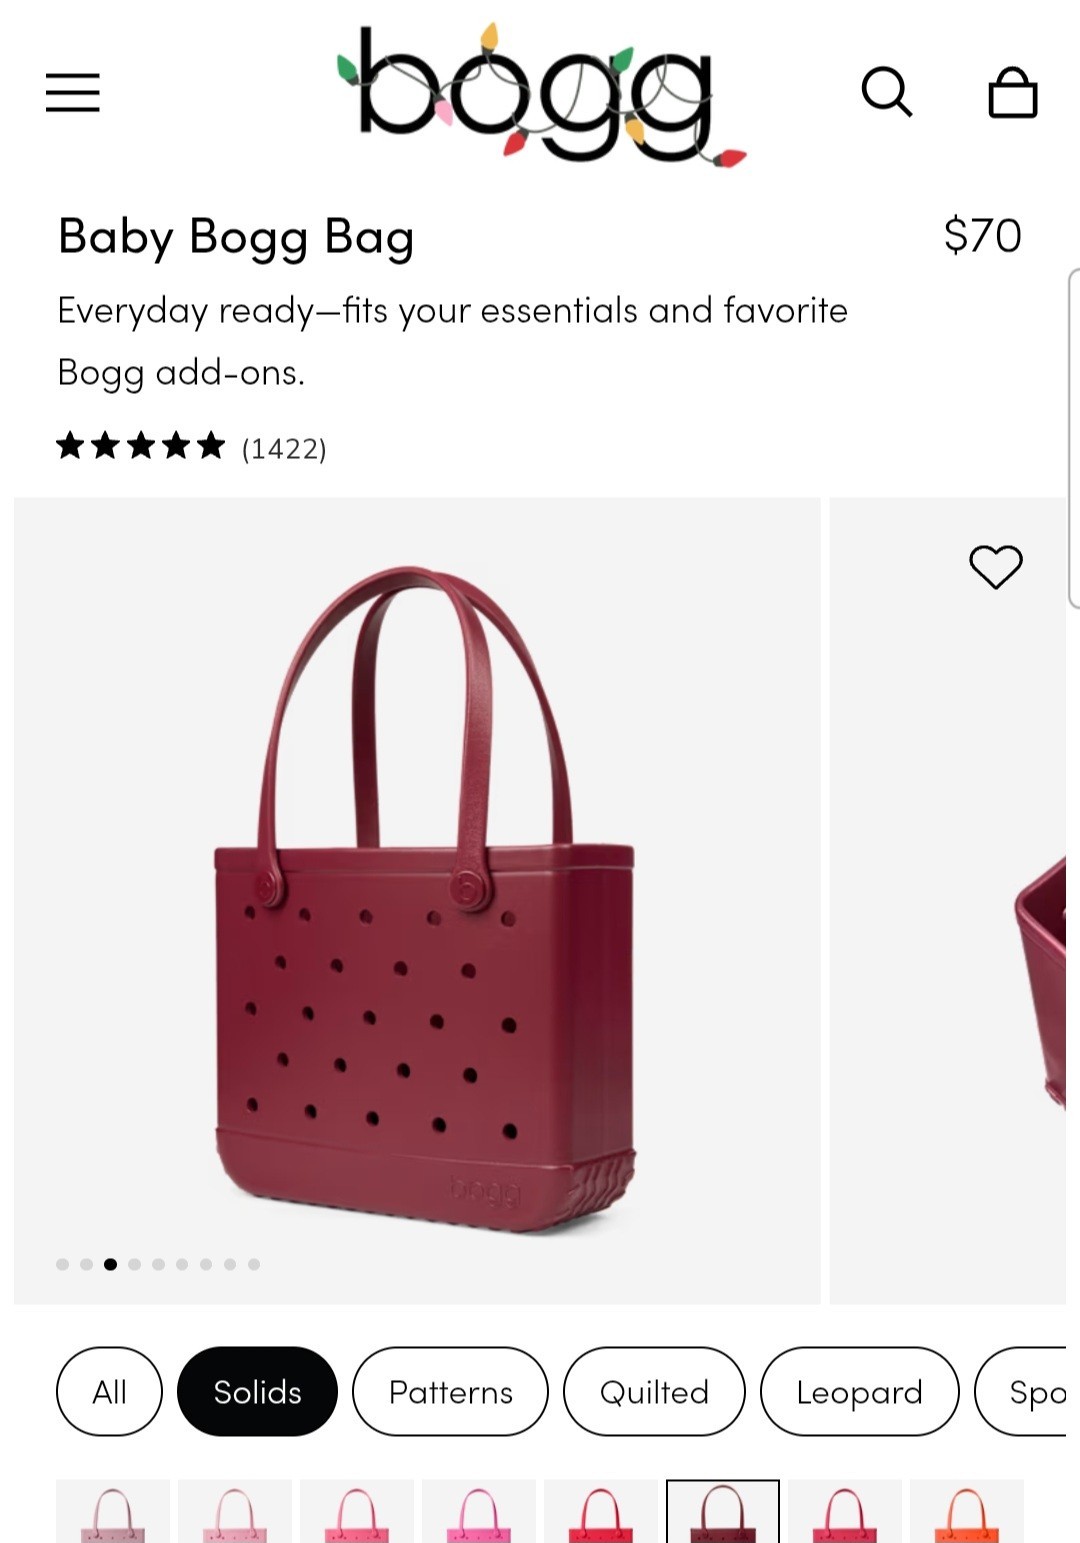1080x1543 pixels.
Task: Select the first carousel dot
Action: click(x=62, y=1263)
